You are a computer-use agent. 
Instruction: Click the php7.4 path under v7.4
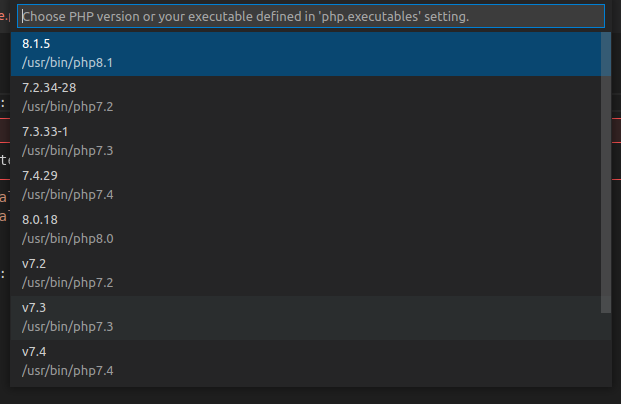(67, 370)
